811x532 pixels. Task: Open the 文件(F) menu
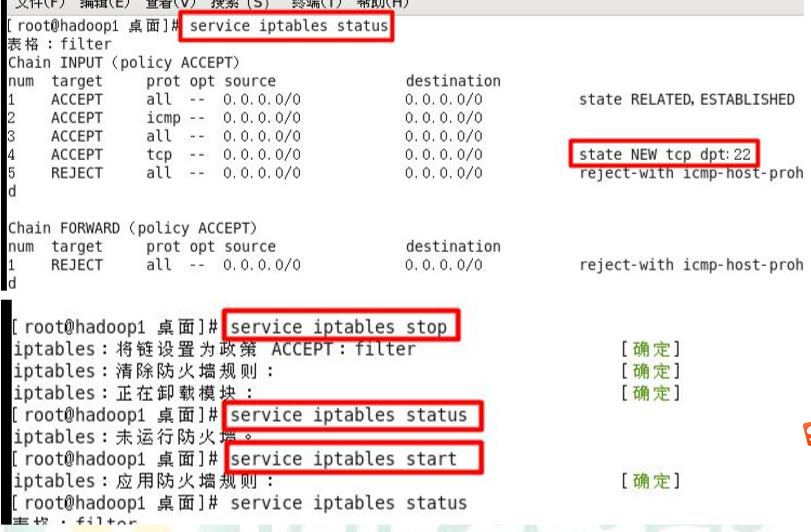point(39,4)
